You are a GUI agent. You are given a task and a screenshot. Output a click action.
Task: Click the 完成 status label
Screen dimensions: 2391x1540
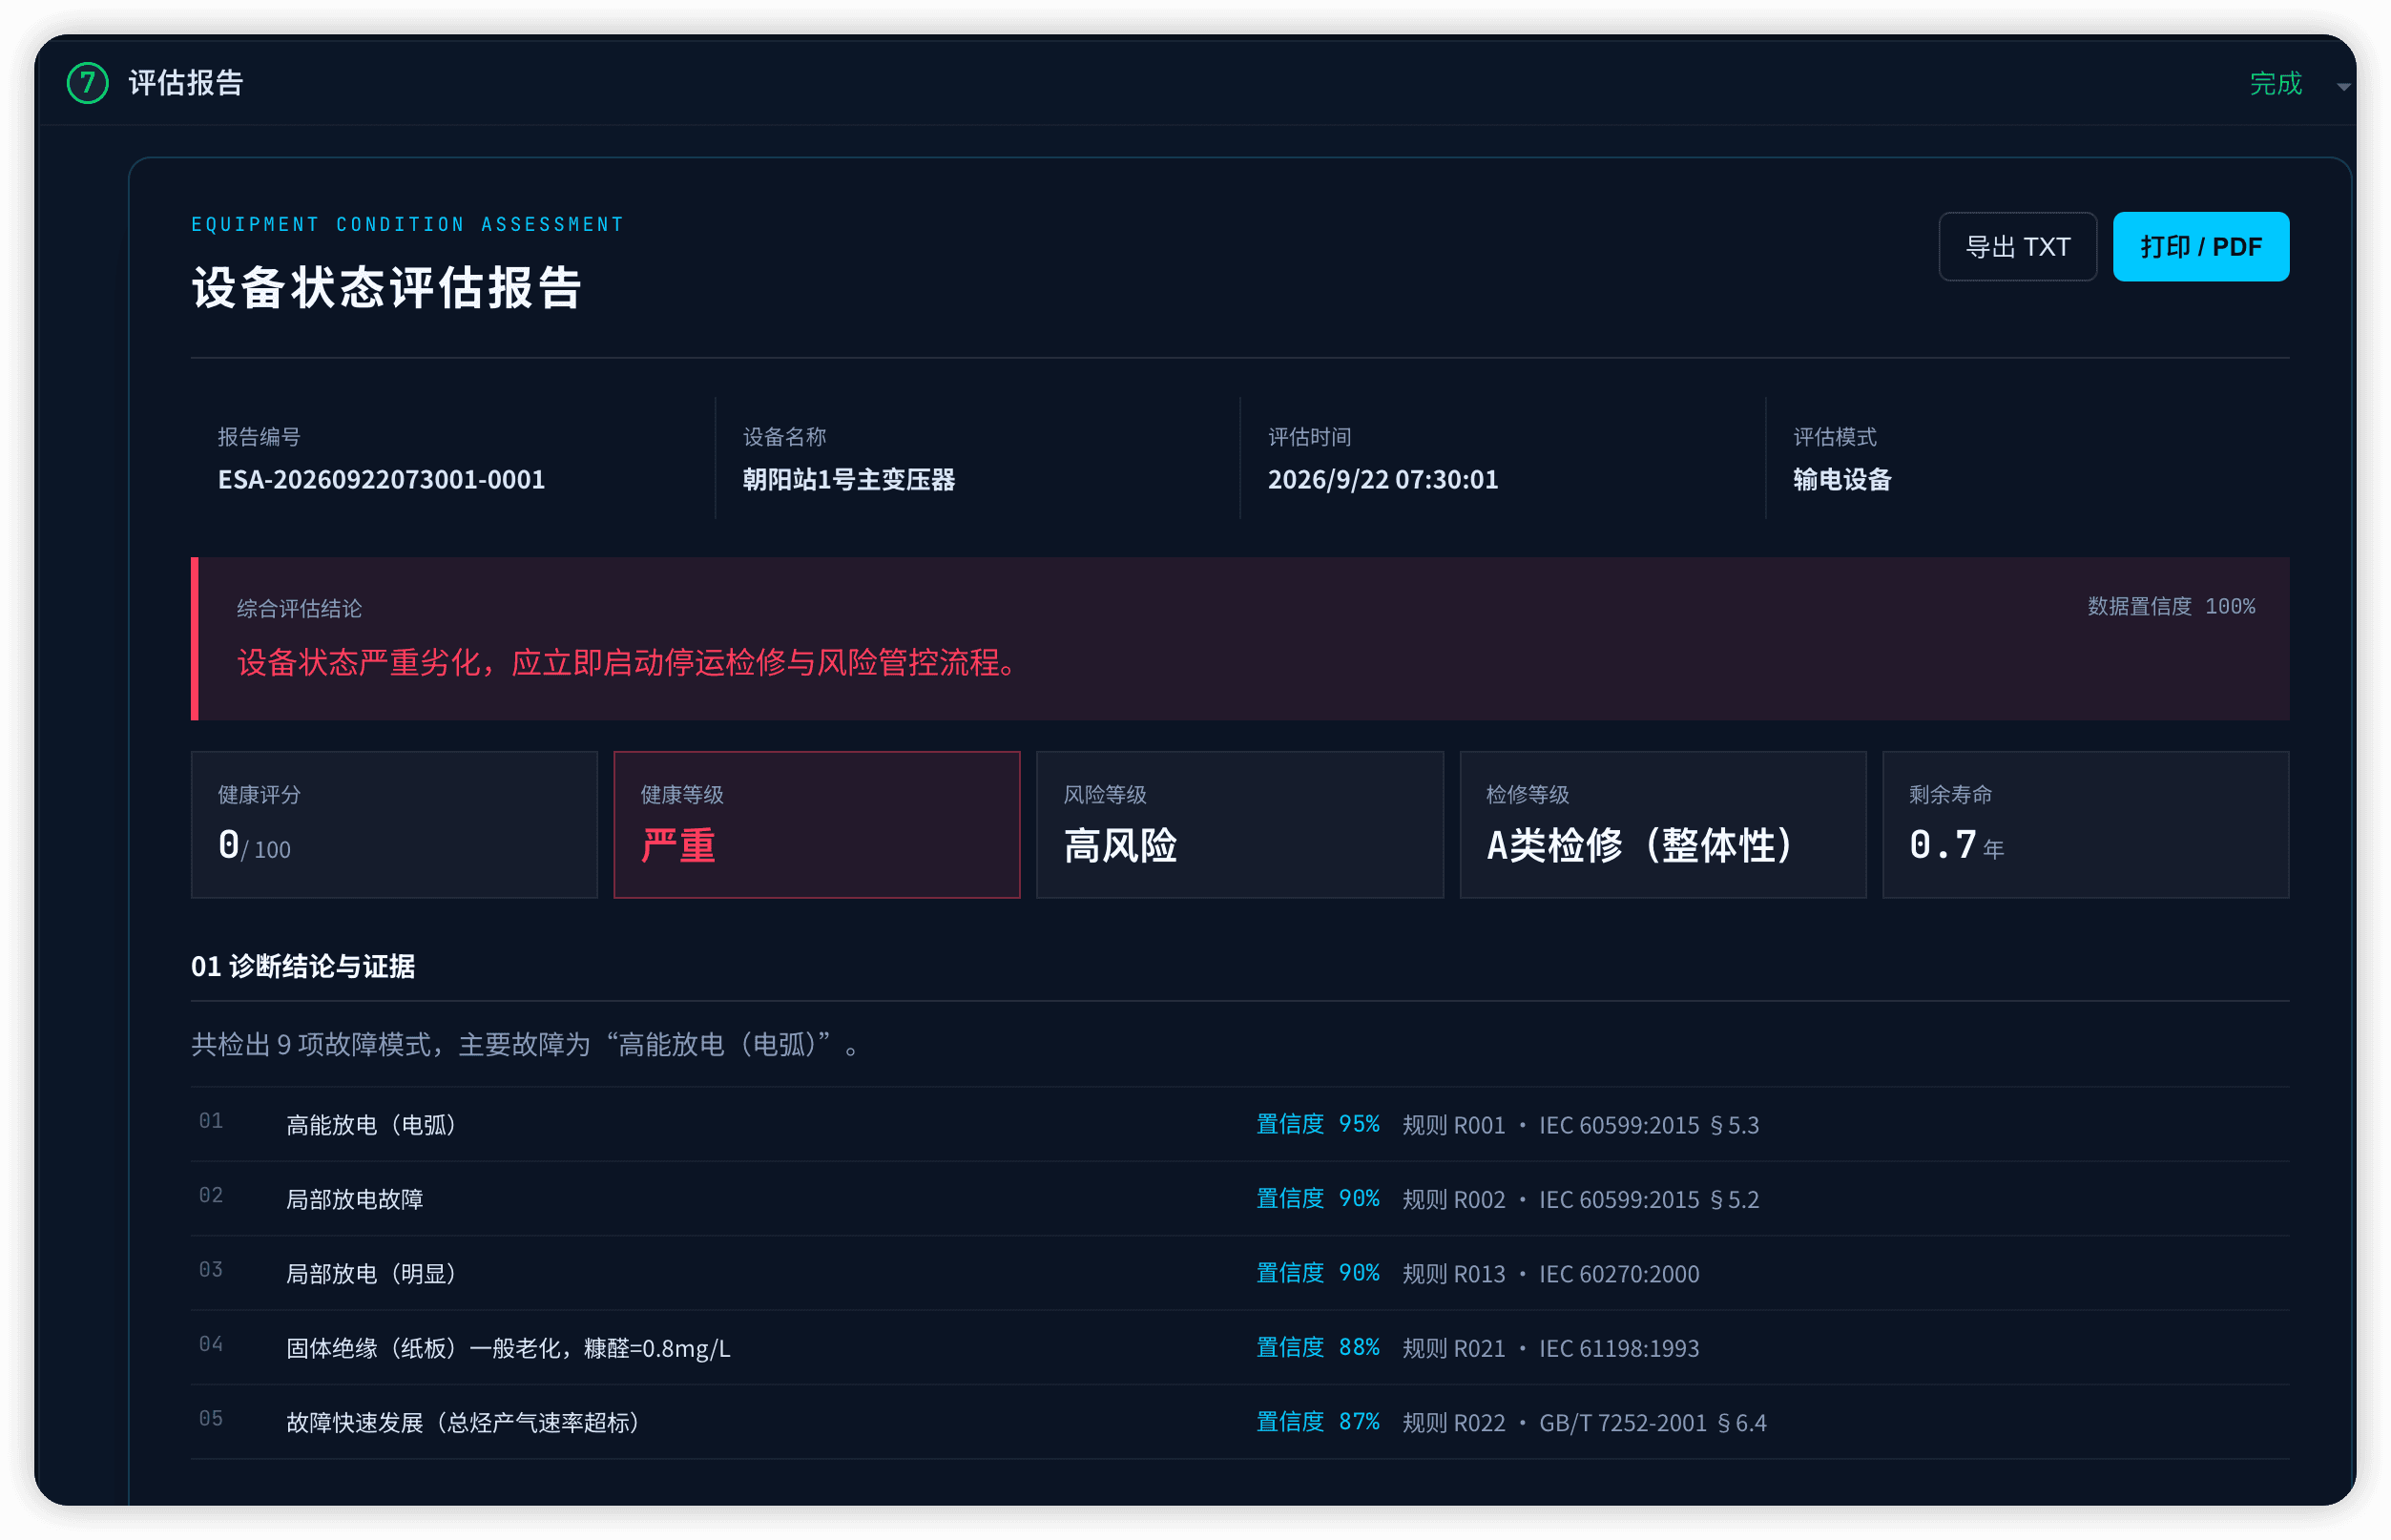(x=2275, y=83)
